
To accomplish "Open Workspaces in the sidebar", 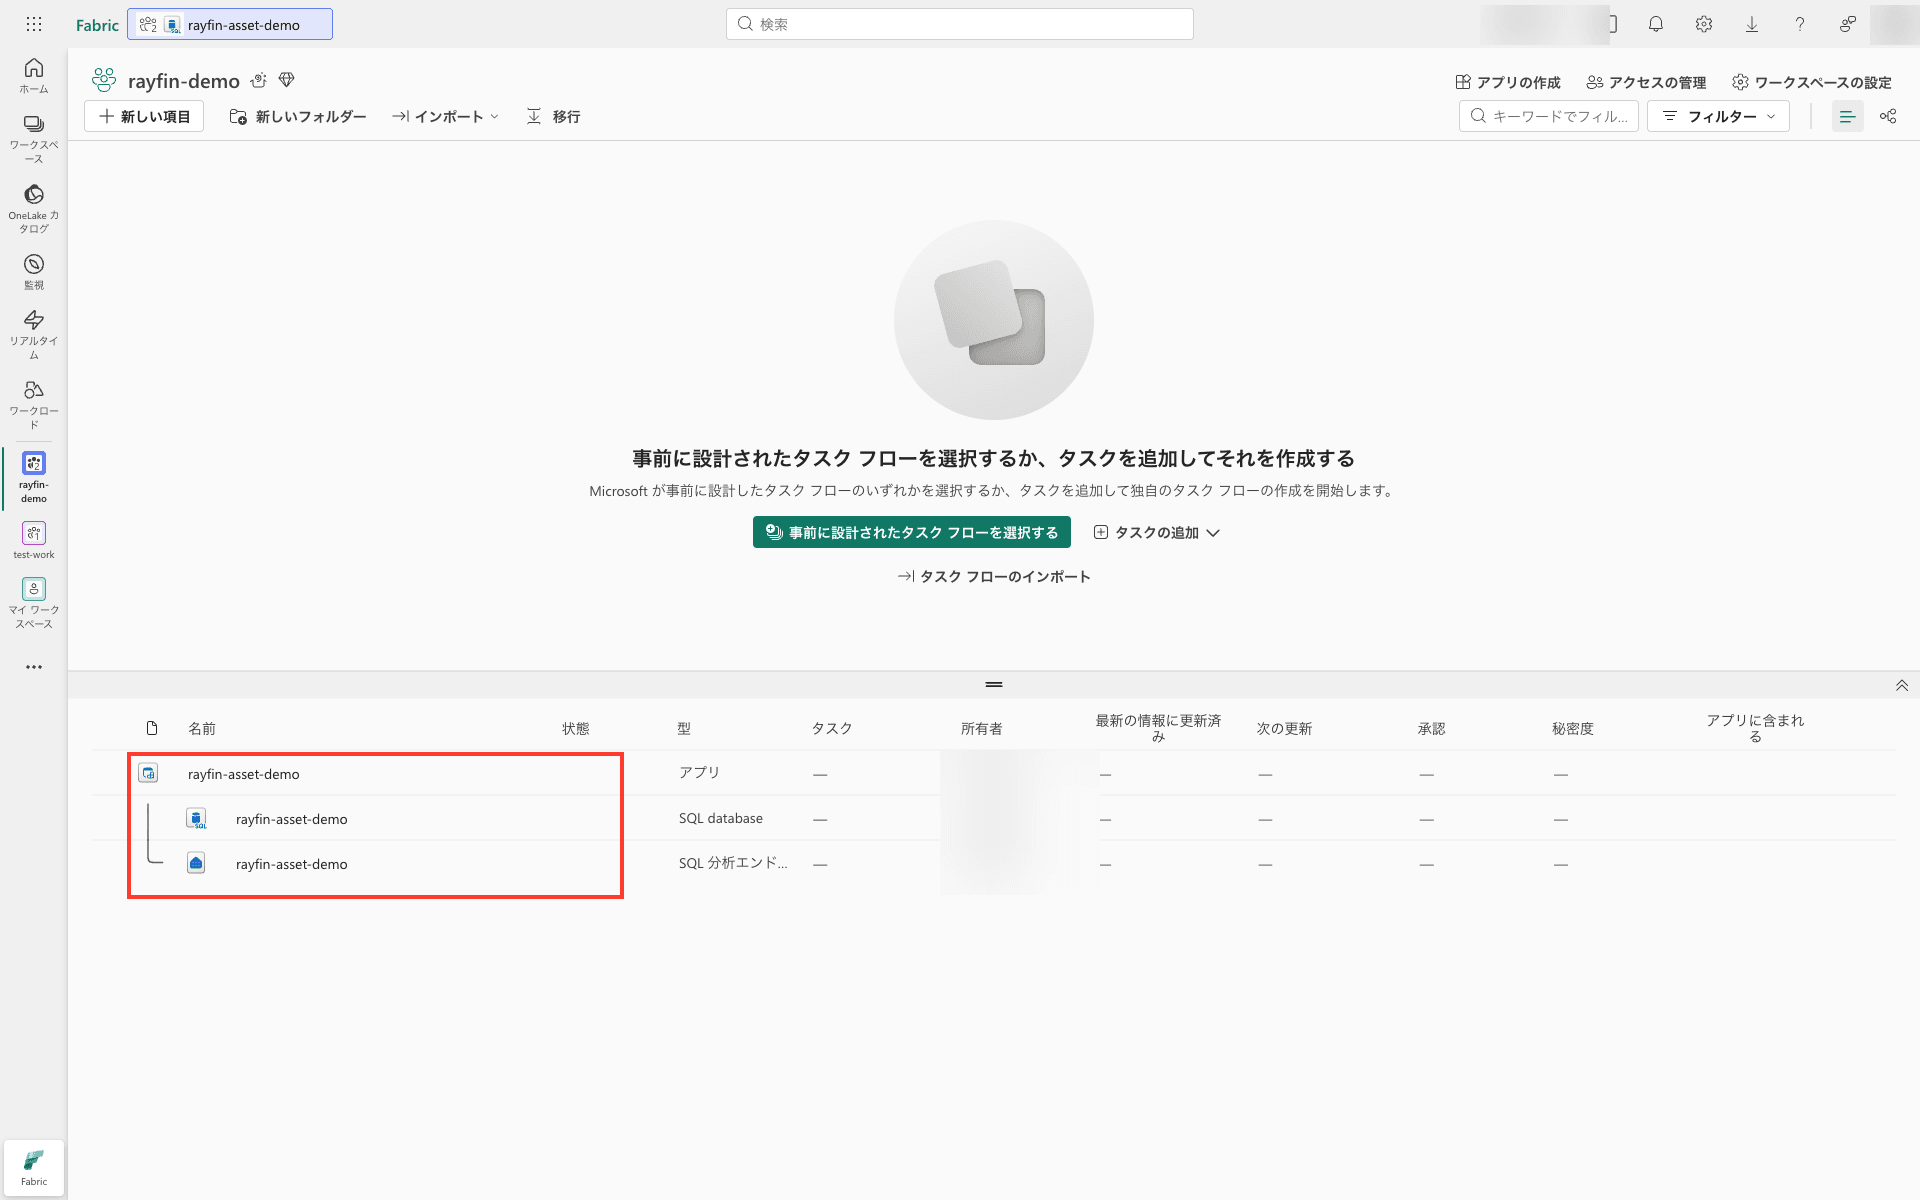I will click(x=34, y=139).
